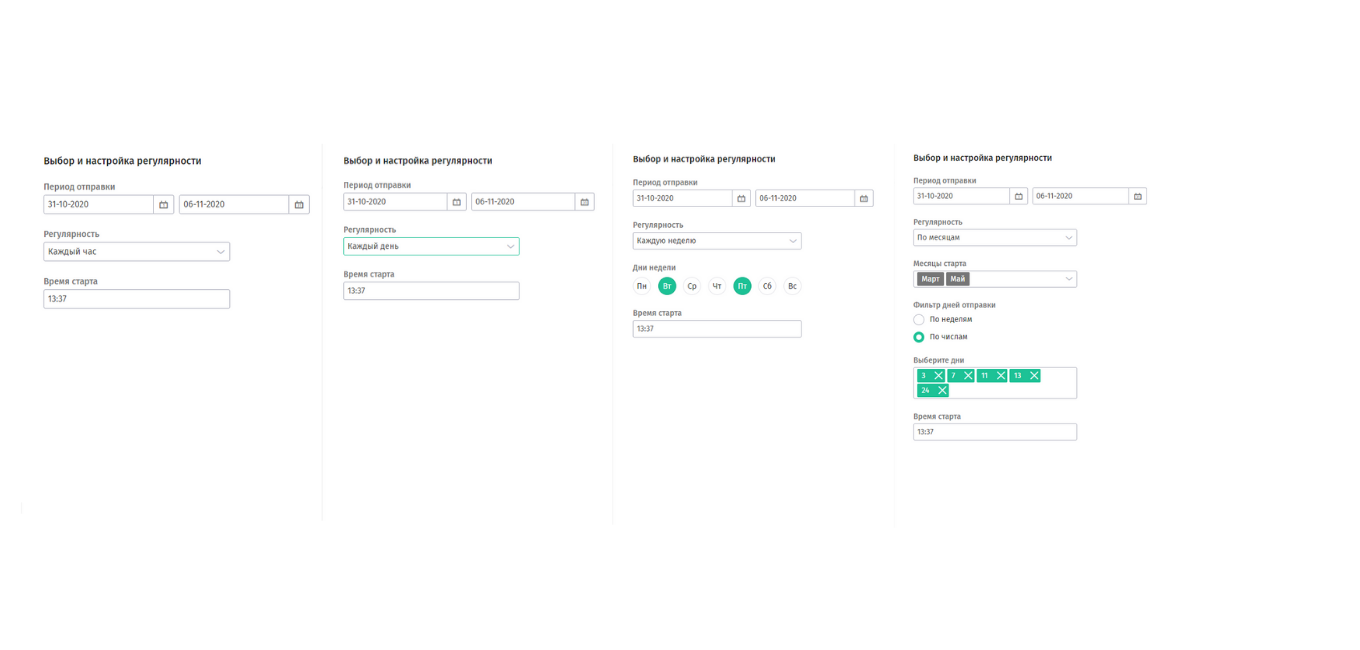Click the 13:37 time field under Каждый день
Viewport: 1360px width, 650px height.
[x=431, y=291]
